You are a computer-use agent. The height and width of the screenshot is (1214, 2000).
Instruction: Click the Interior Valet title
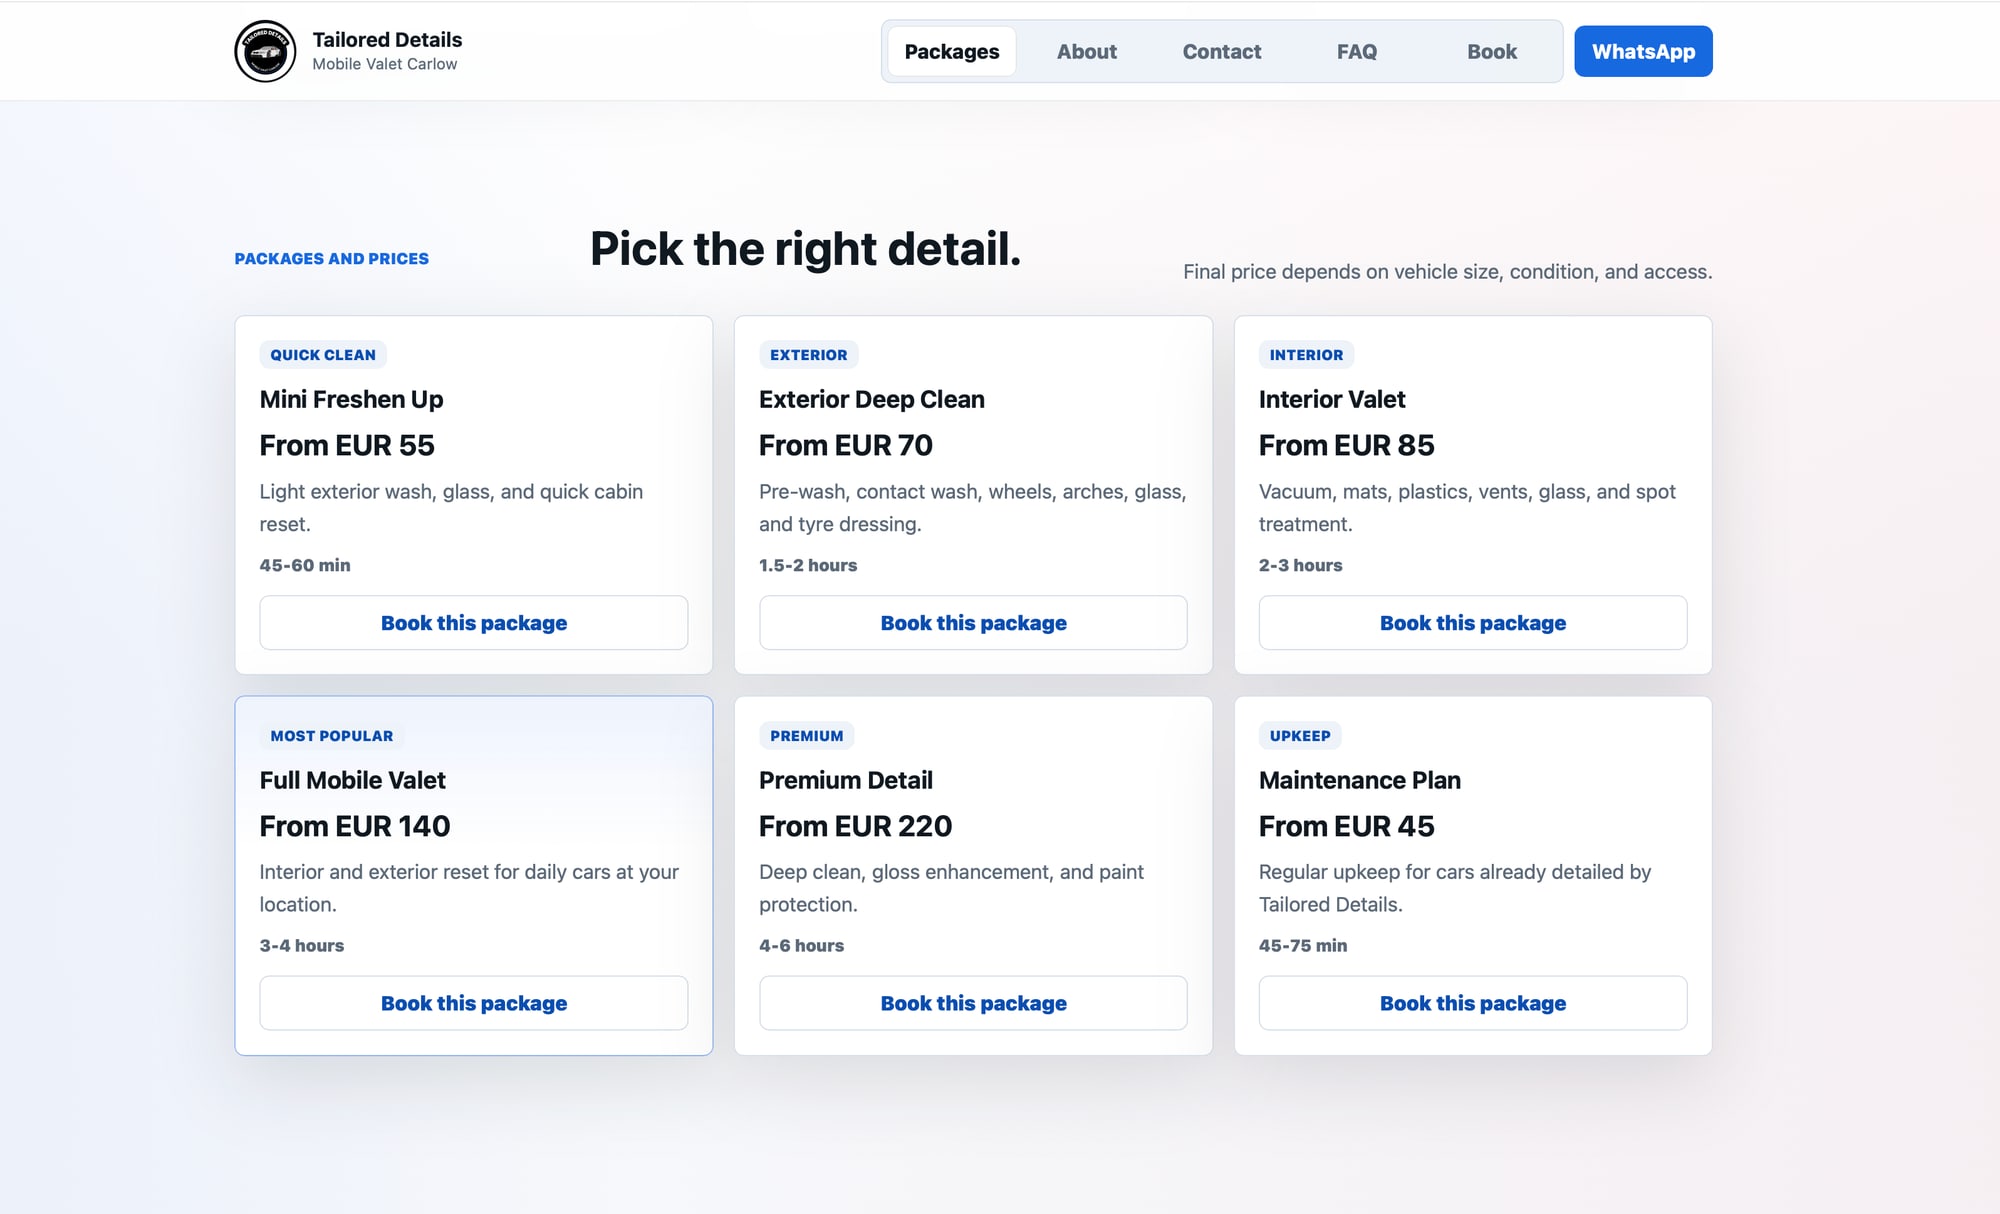coord(1332,399)
